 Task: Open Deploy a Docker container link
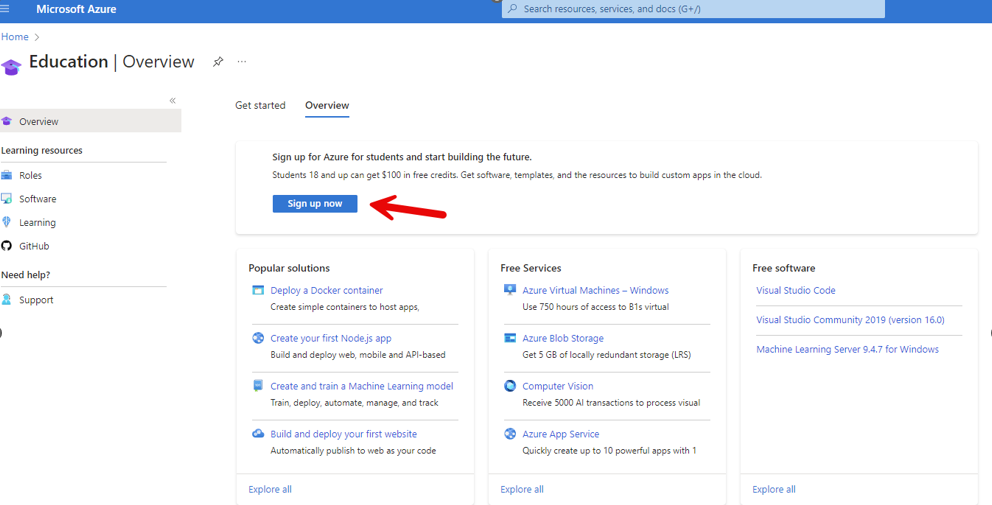coord(326,290)
